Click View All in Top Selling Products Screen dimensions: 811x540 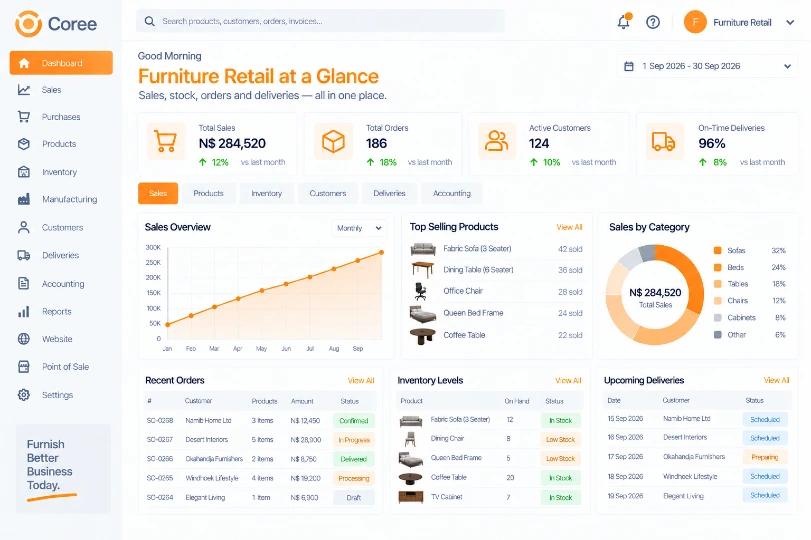[569, 227]
